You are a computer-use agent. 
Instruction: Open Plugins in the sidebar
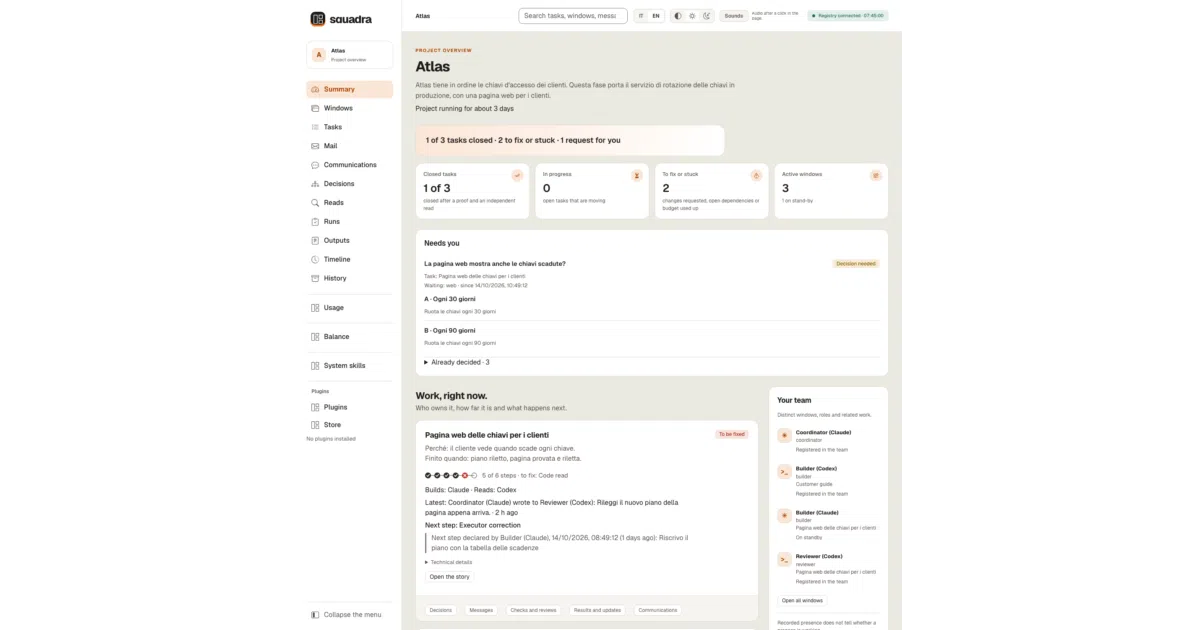[x=349, y=407]
